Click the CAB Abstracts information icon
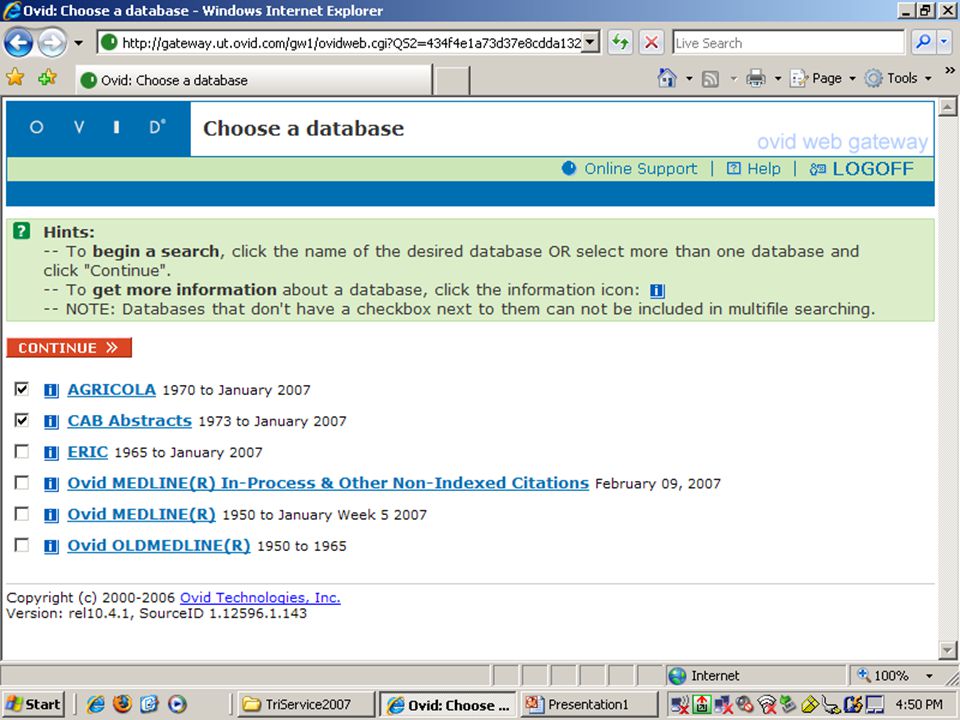This screenshot has width=960, height=720. click(x=51, y=421)
